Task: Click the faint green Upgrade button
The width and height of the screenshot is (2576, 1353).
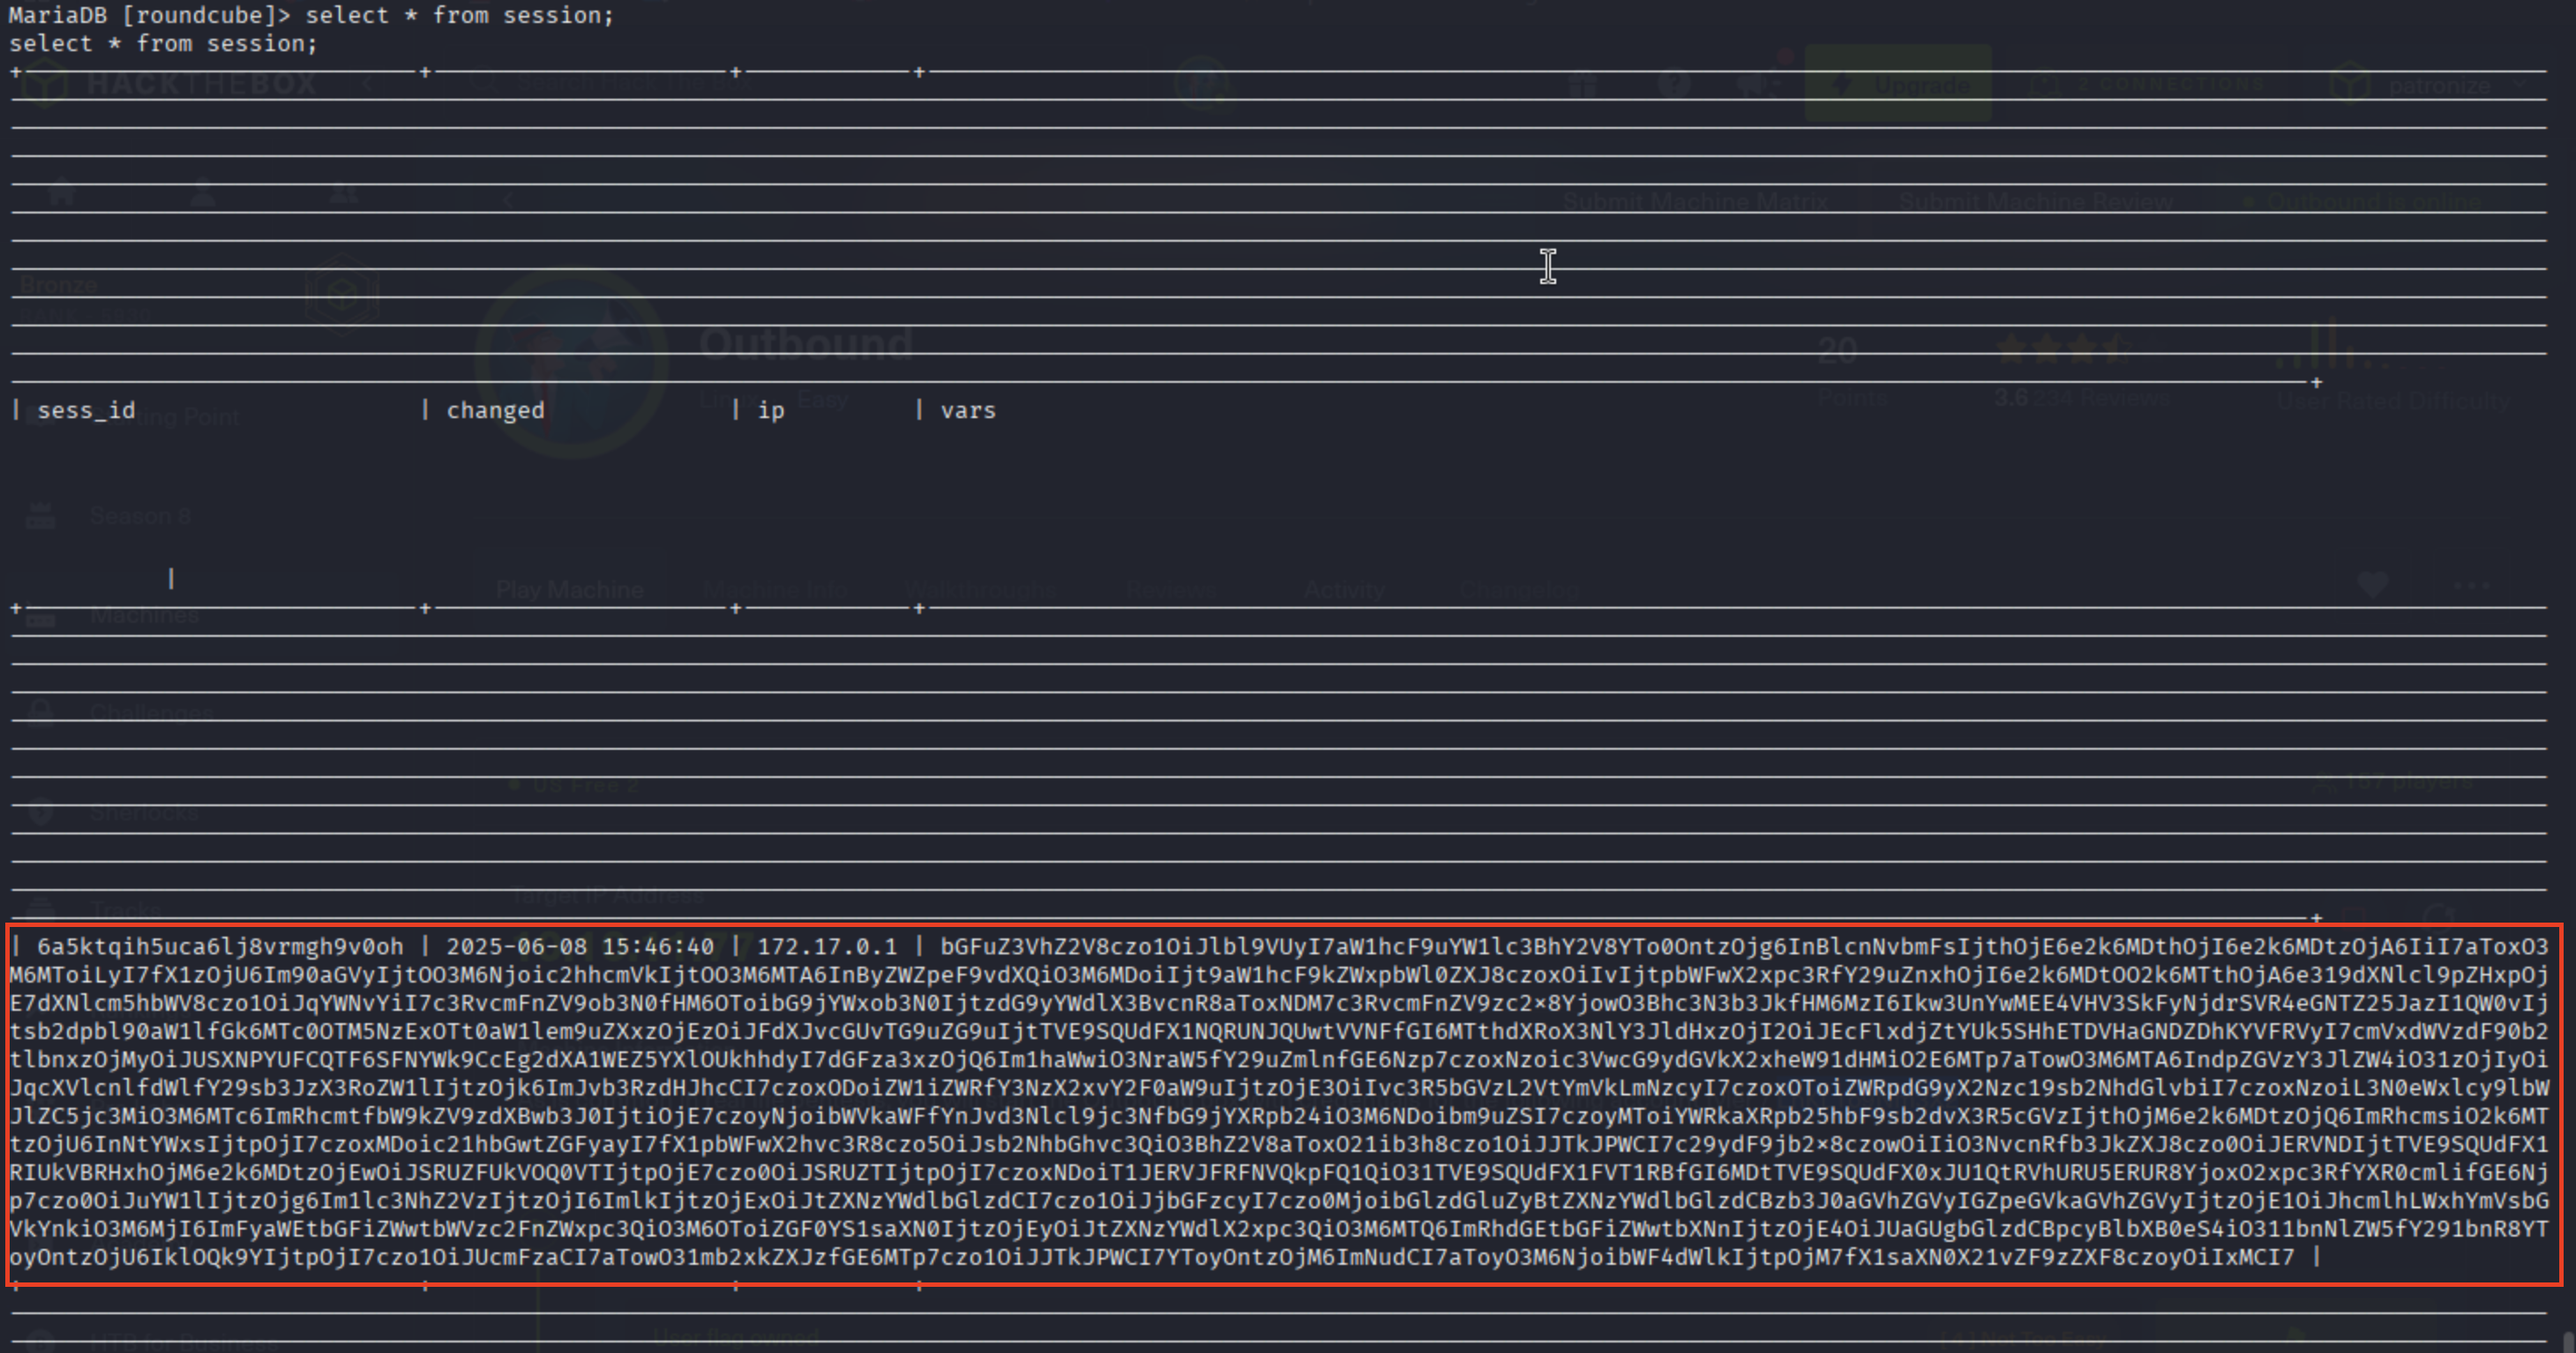Action: tap(1897, 84)
